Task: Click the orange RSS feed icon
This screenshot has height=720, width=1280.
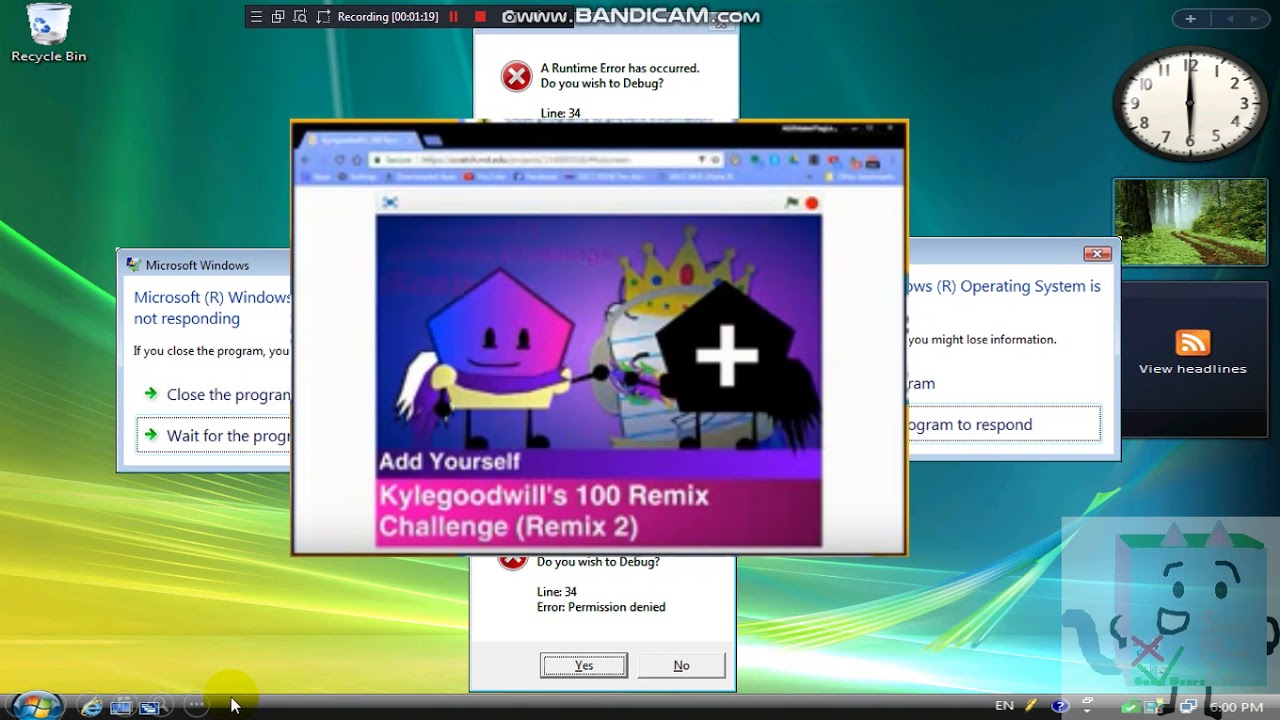Action: click(1192, 342)
